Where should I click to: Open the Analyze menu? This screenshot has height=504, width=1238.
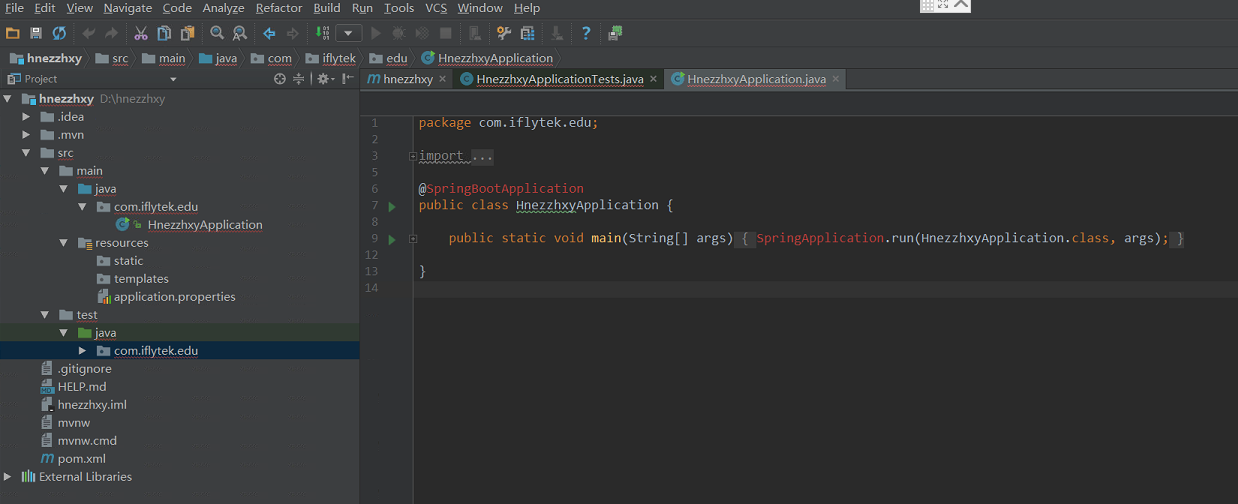(223, 8)
